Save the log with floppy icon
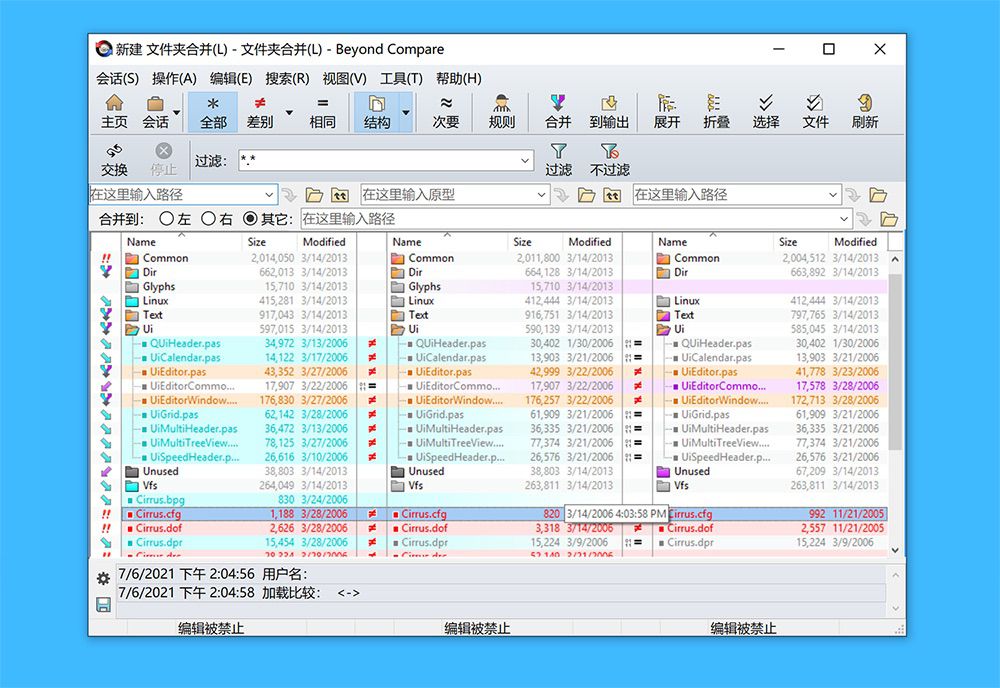Image resolution: width=1000 pixels, height=688 pixels. [x=103, y=604]
